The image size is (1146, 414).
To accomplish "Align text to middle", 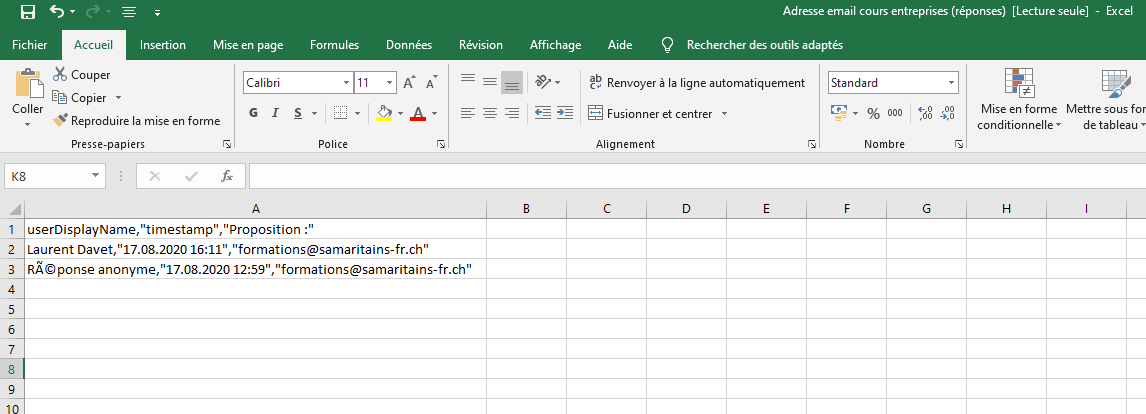I will click(490, 81).
